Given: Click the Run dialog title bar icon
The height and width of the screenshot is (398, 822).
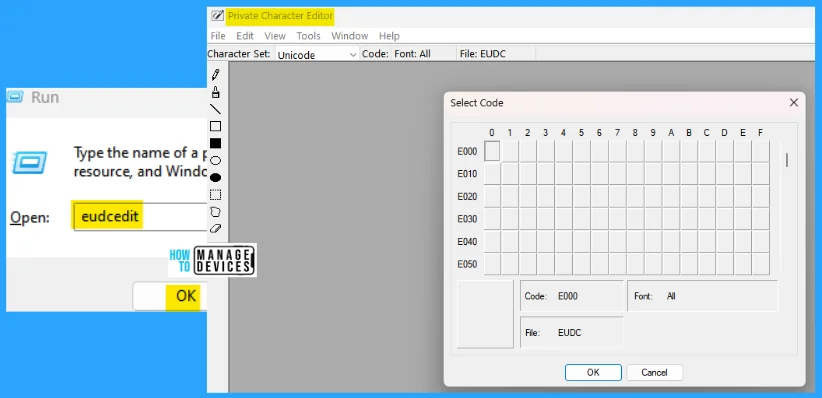Looking at the screenshot, I should [15, 96].
